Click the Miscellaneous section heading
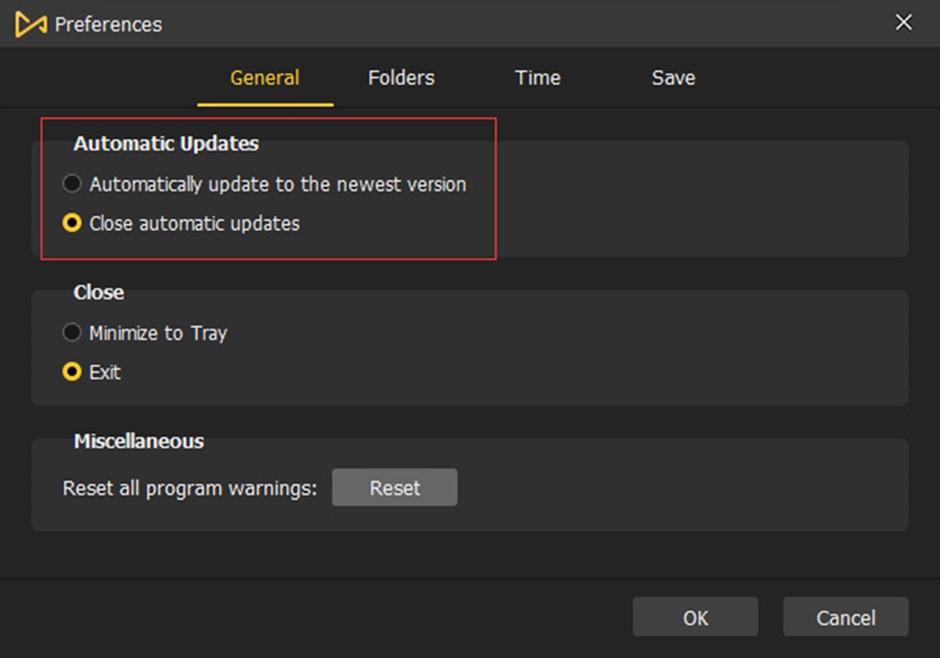This screenshot has height=658, width=940. (139, 441)
